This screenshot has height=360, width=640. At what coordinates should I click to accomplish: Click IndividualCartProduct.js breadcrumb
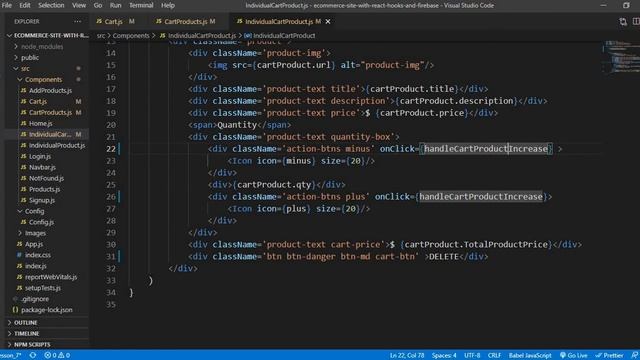[x=202, y=36]
